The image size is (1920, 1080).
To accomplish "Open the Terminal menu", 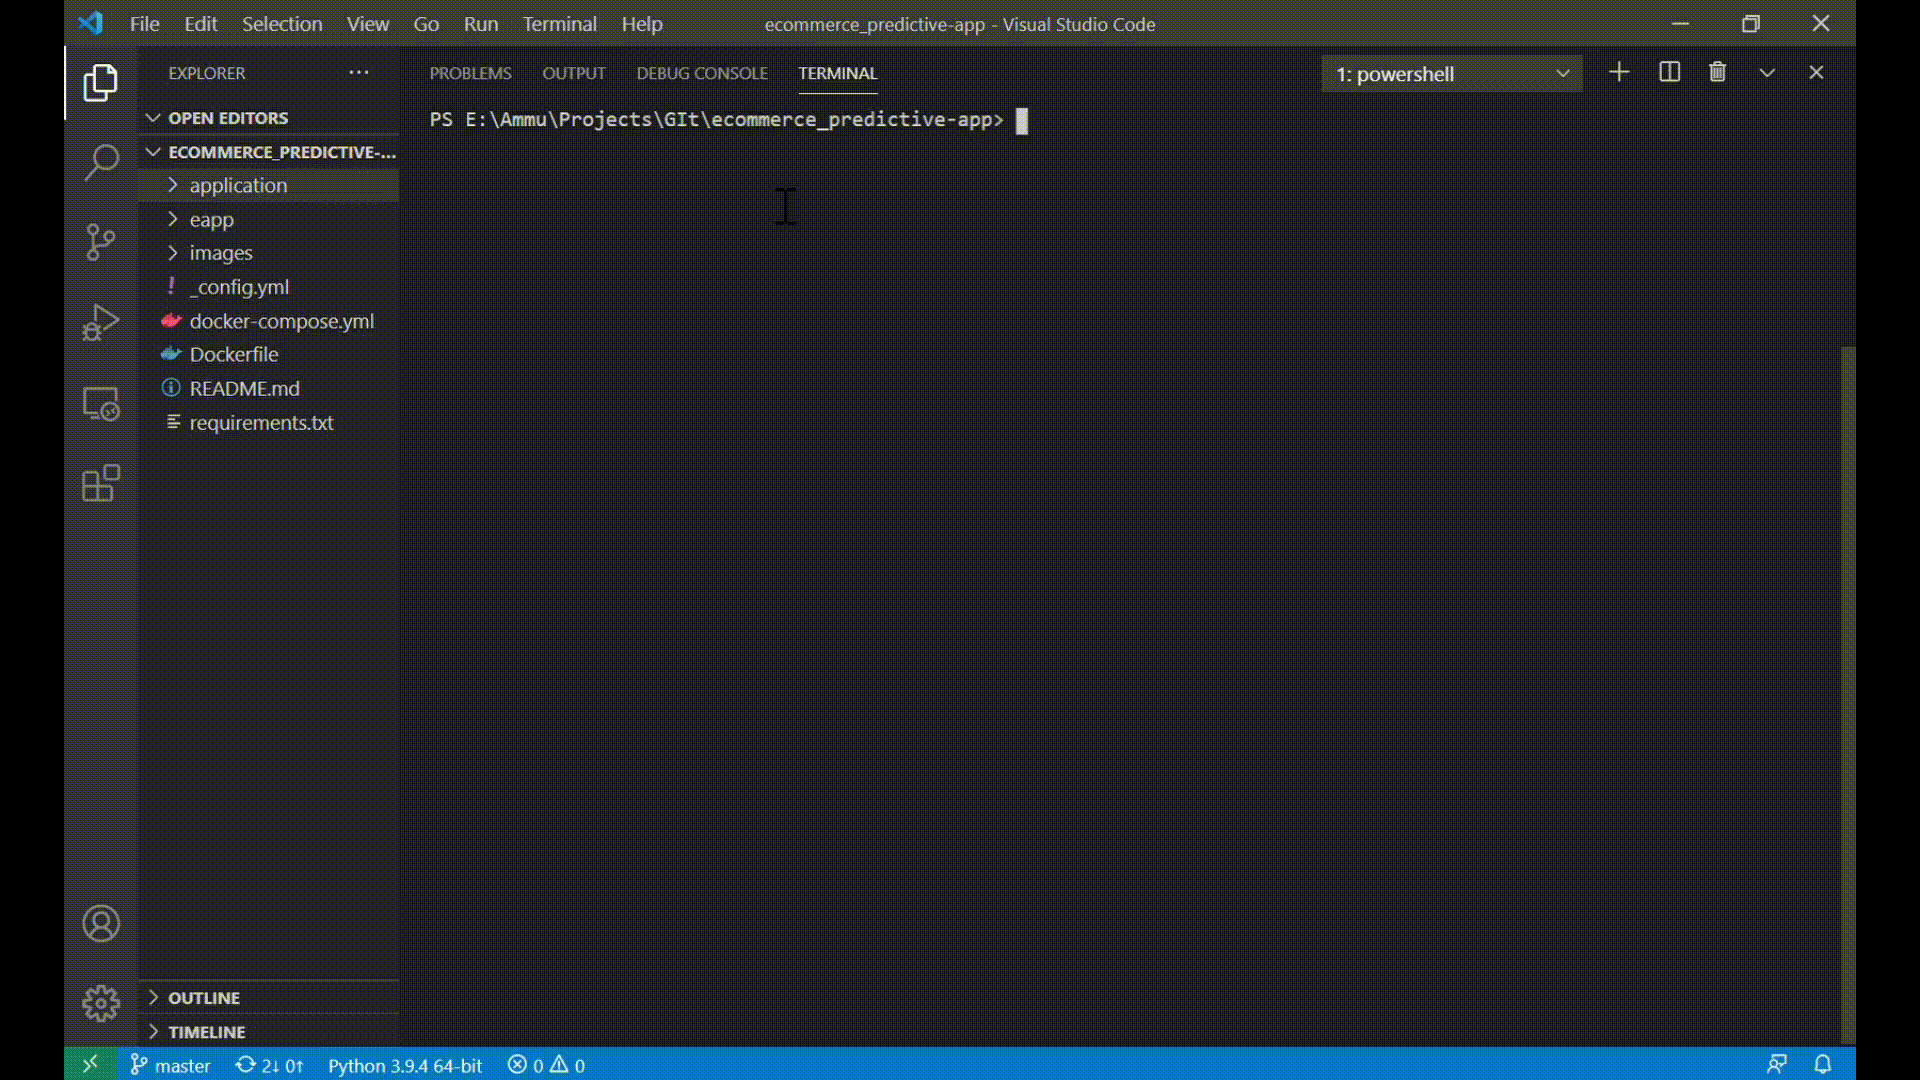I will click(559, 24).
